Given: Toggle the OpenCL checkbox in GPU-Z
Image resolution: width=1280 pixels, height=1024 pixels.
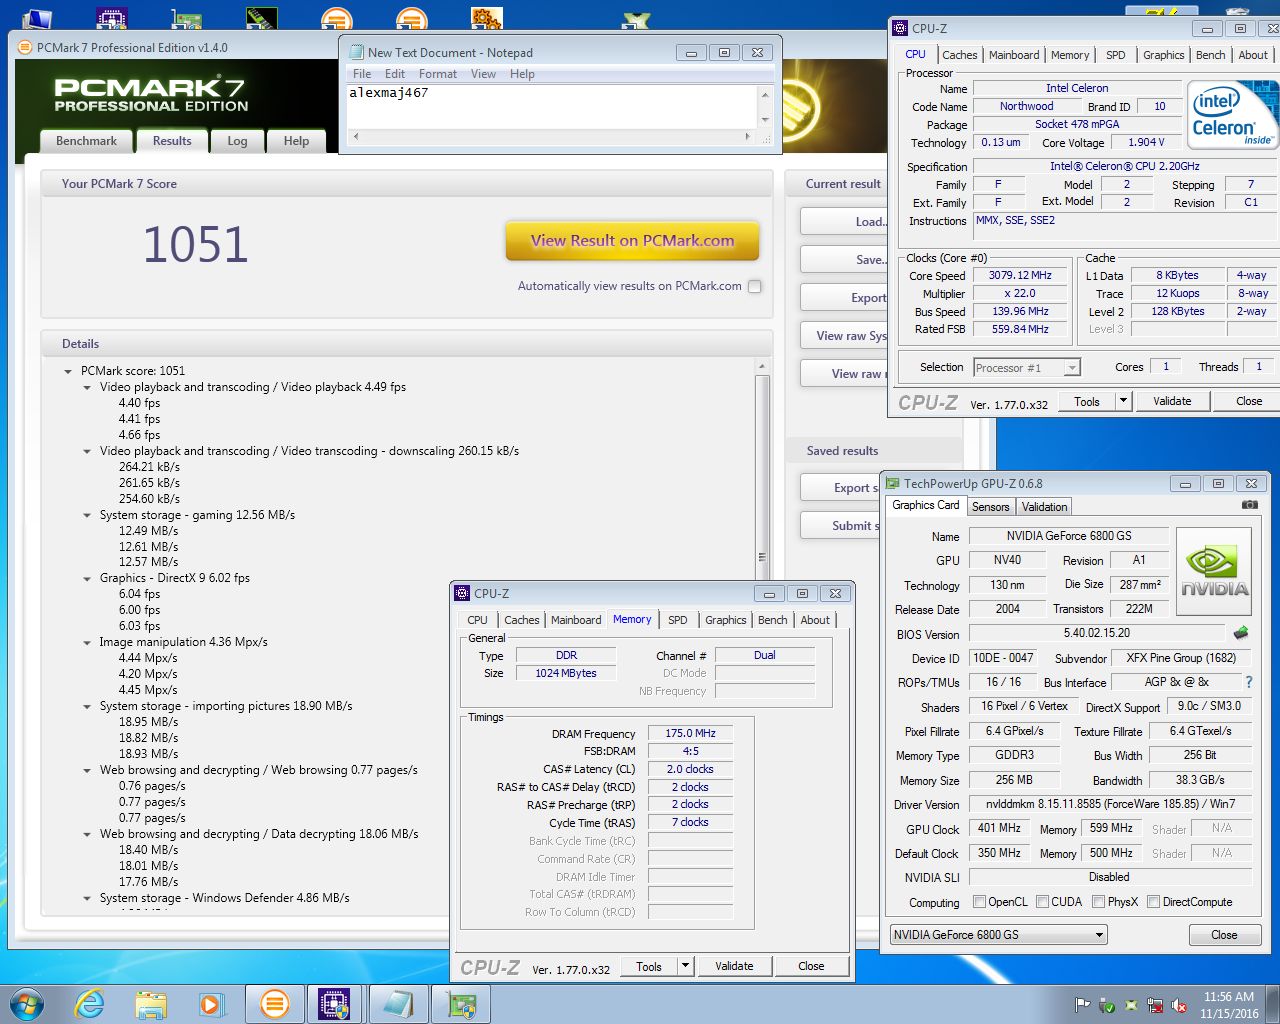Looking at the screenshot, I should pyautogui.click(x=980, y=902).
